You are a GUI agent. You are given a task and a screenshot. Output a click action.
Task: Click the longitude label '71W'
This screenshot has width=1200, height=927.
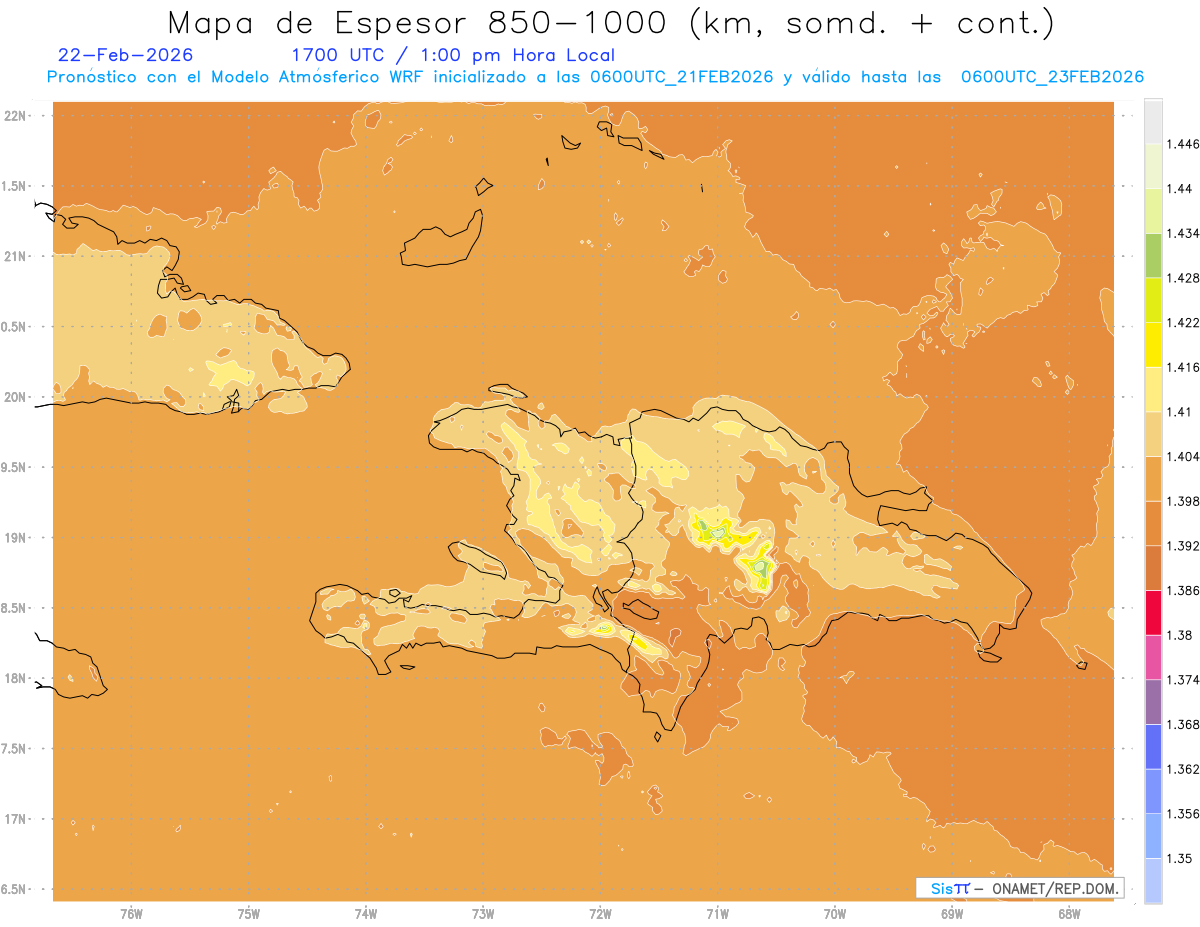(x=717, y=913)
